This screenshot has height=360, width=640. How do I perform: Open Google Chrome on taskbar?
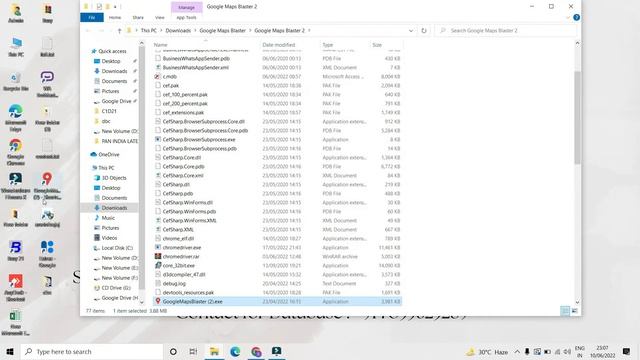tap(256, 352)
